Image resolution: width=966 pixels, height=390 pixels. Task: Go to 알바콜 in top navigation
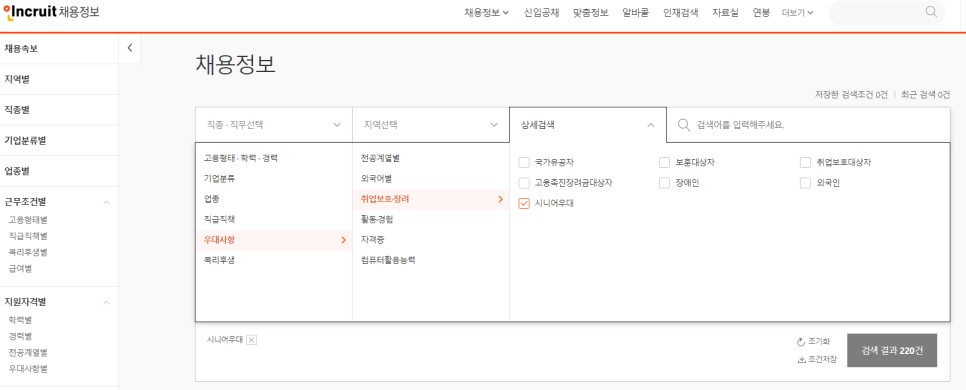(x=635, y=12)
